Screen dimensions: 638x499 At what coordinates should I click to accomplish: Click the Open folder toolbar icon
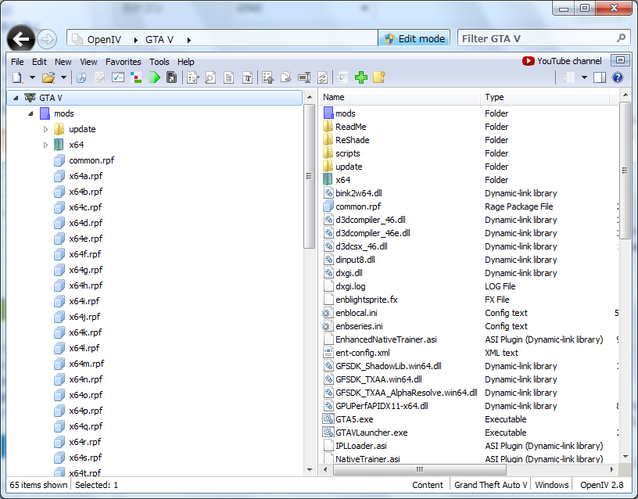(x=47, y=77)
